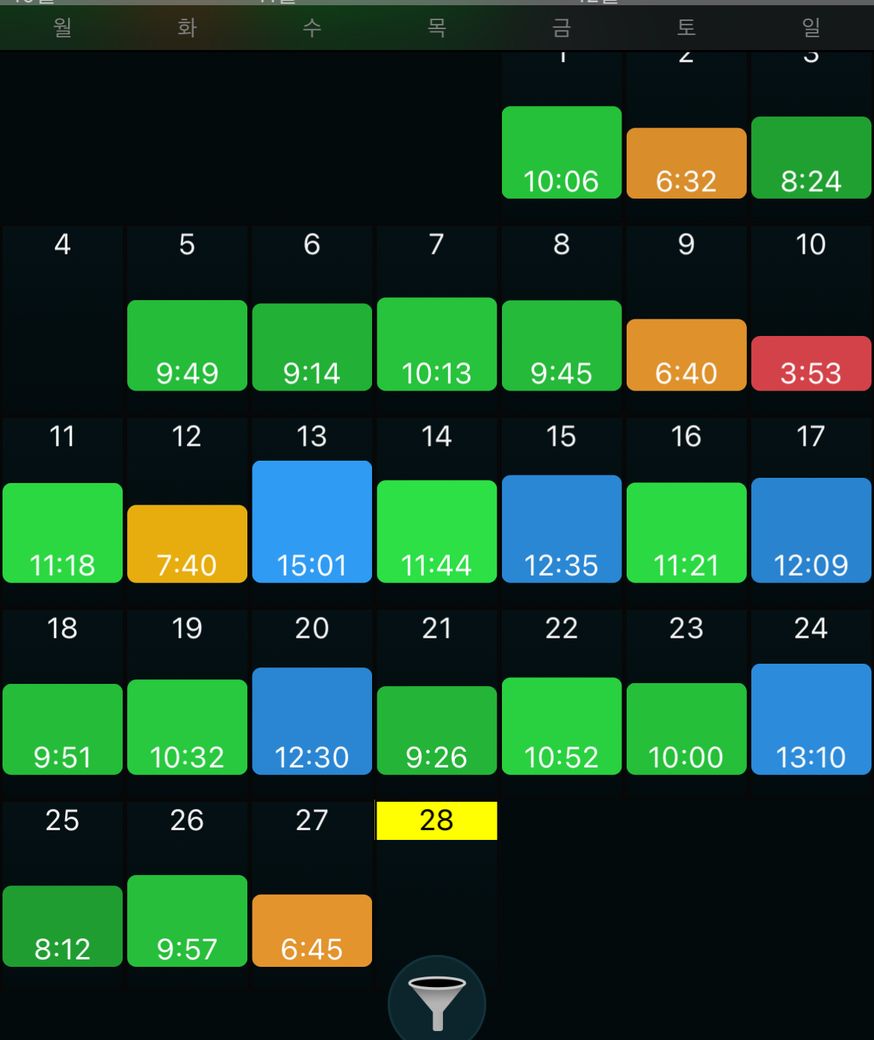Open the 10:13 block on day 7
Screen dimensions: 874x1040
click(x=437, y=344)
